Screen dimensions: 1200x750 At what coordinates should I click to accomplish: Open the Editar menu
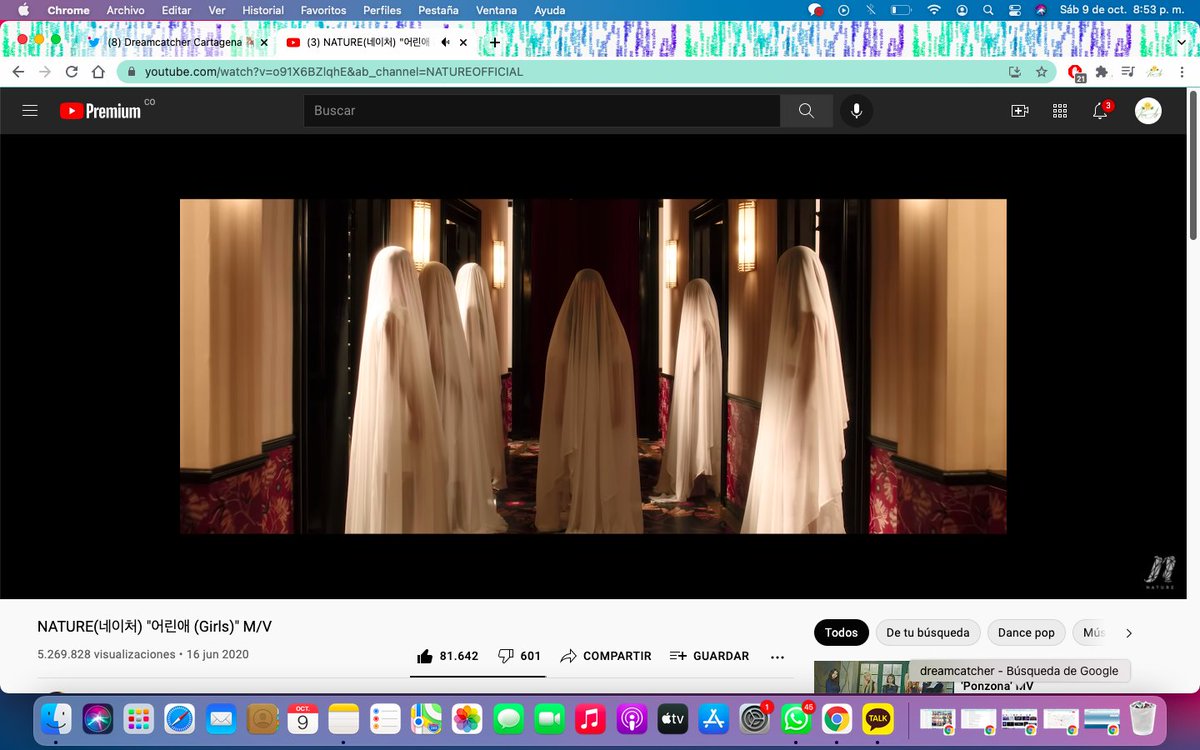pyautogui.click(x=176, y=10)
